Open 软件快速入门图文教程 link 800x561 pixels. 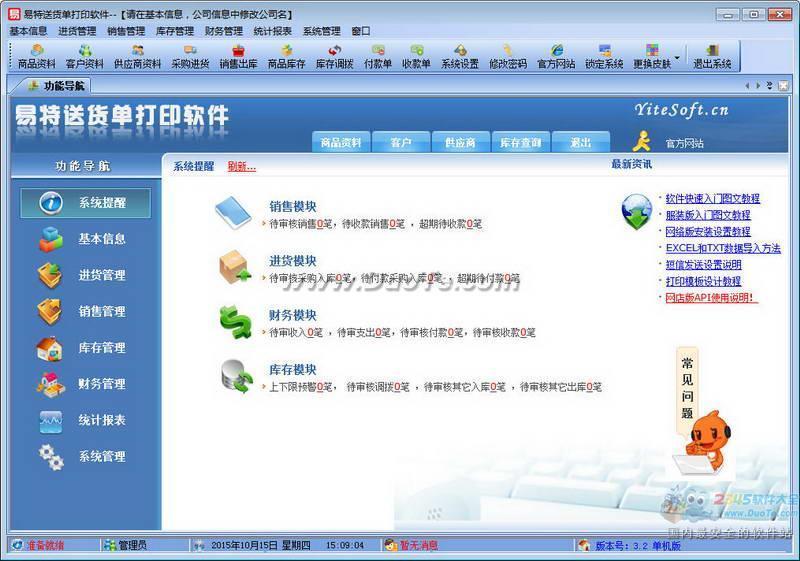[x=712, y=198]
